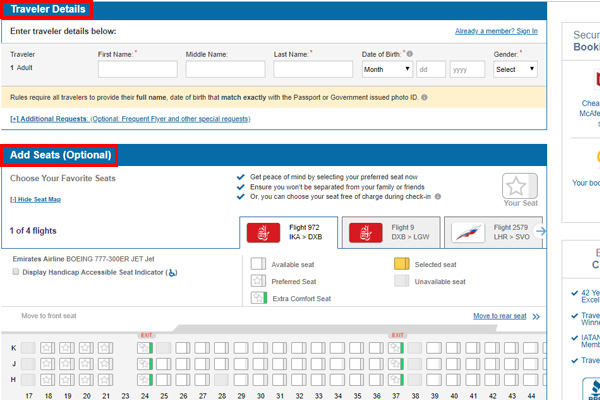Click the 'Extra Comfort Seat' legend label

tap(302, 299)
